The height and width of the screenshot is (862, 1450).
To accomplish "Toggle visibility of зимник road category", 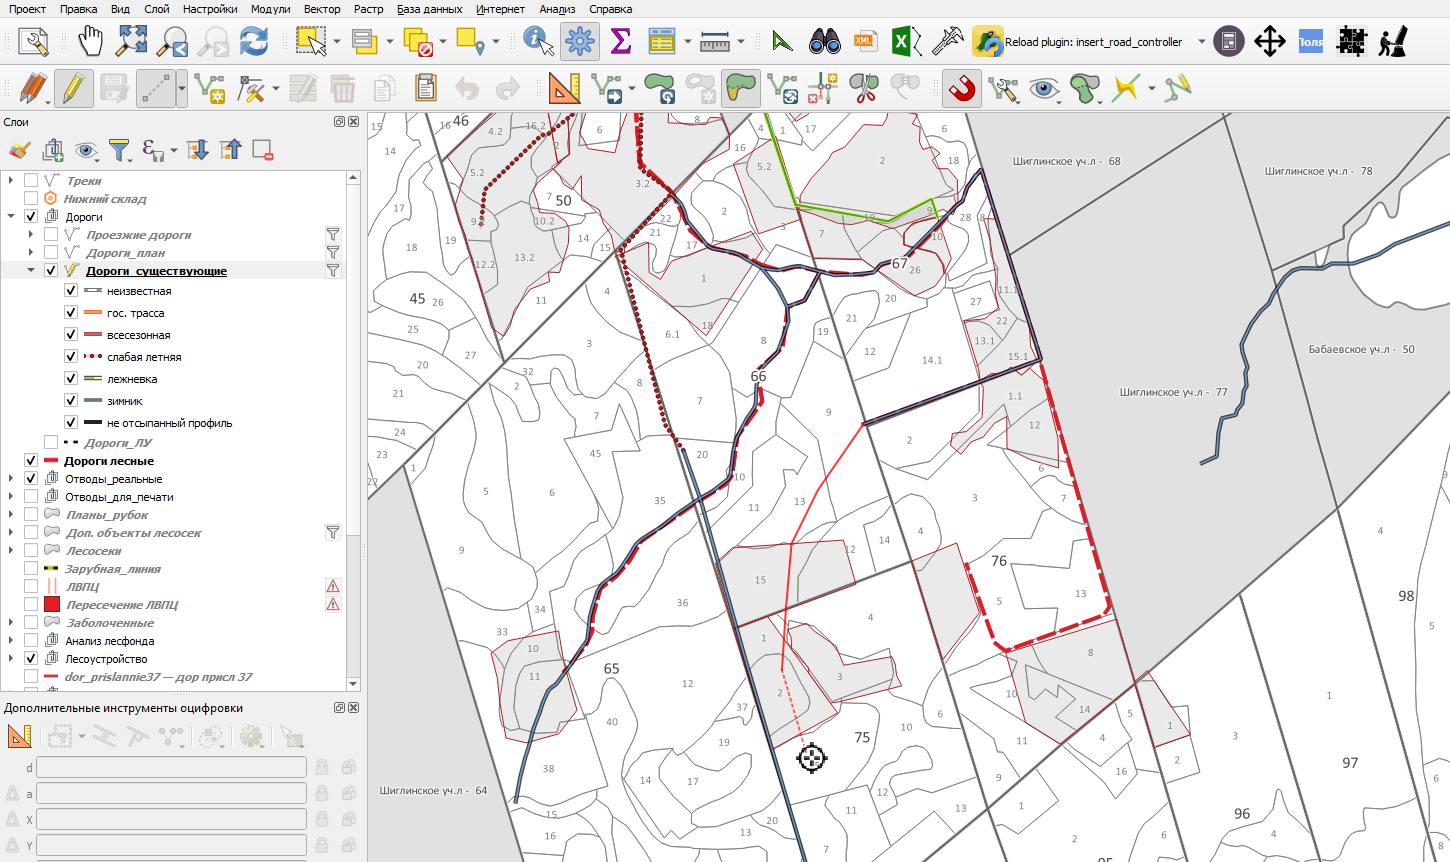I will 71,401.
